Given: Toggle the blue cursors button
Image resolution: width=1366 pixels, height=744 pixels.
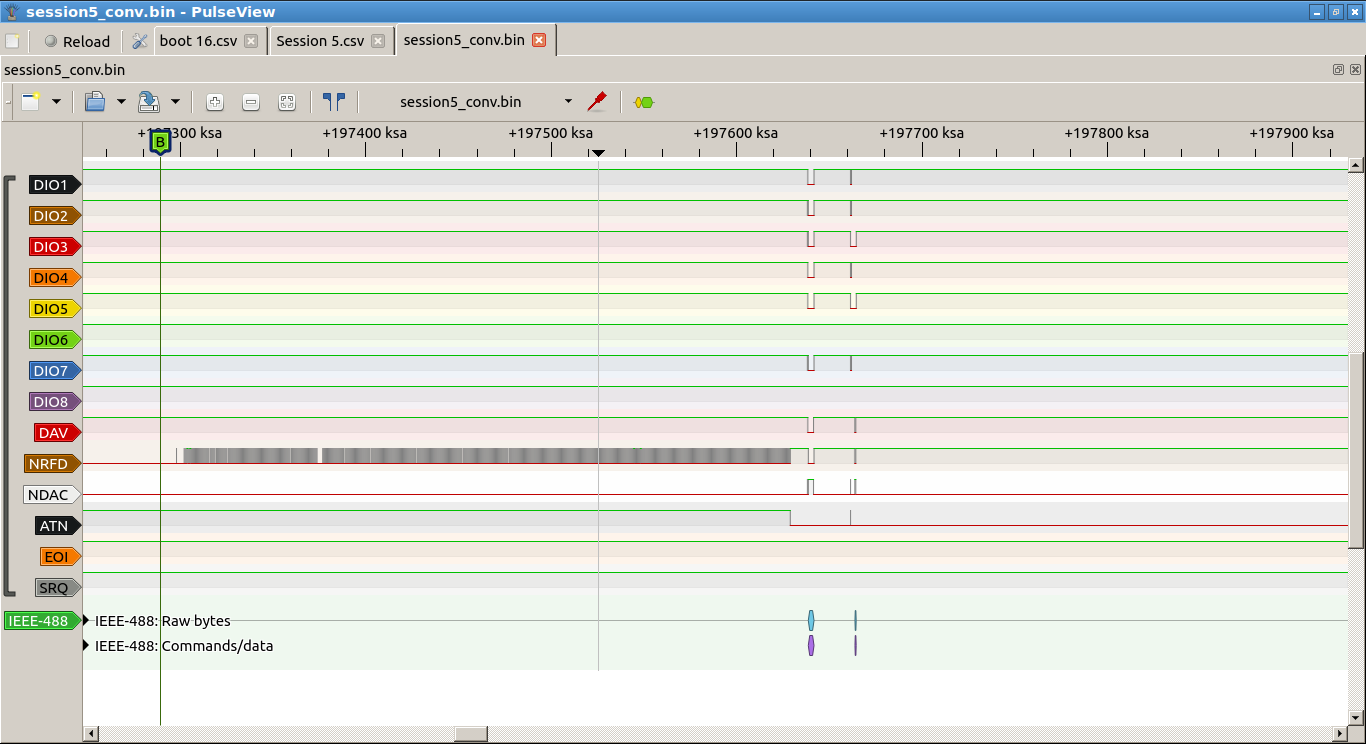Looking at the screenshot, I should (x=333, y=102).
